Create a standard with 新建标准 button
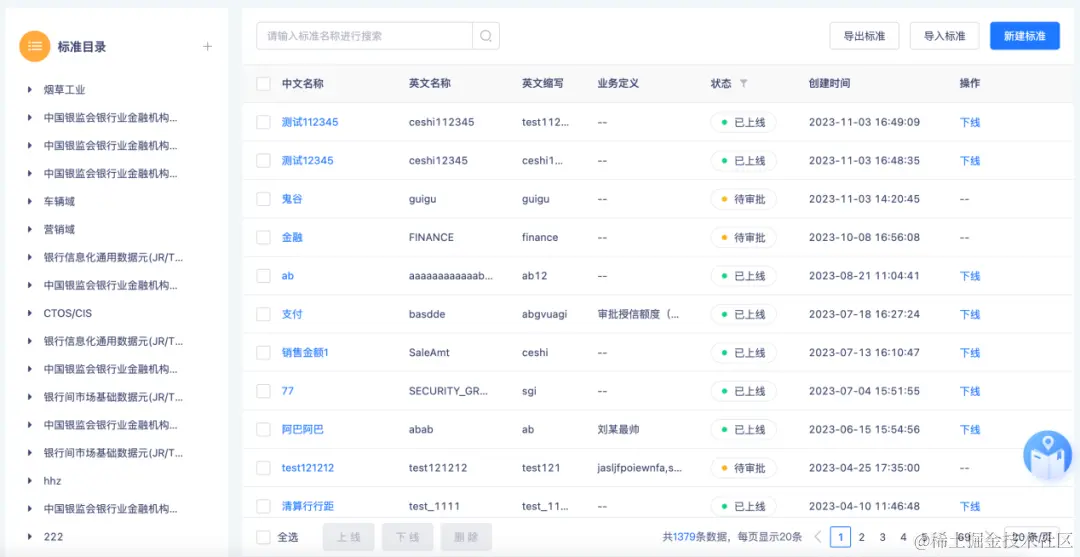The width and height of the screenshot is (1080, 557). click(x=1025, y=36)
